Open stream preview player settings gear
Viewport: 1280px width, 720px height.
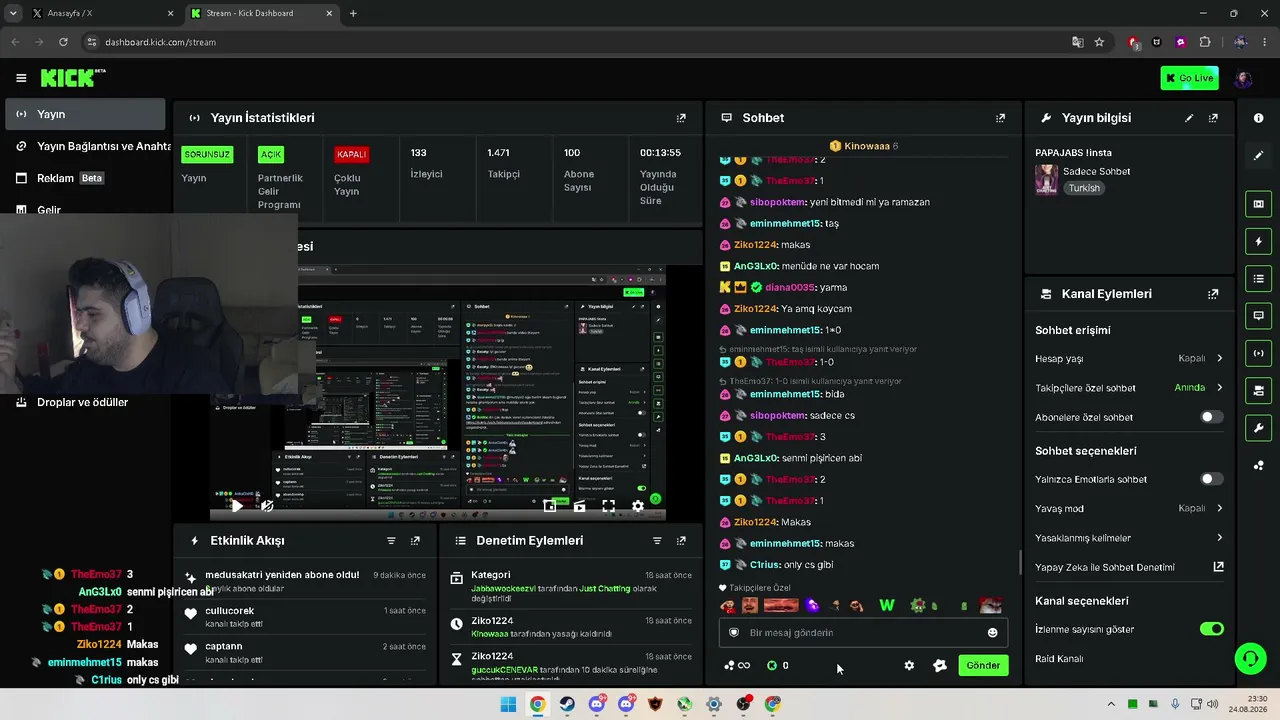point(638,506)
